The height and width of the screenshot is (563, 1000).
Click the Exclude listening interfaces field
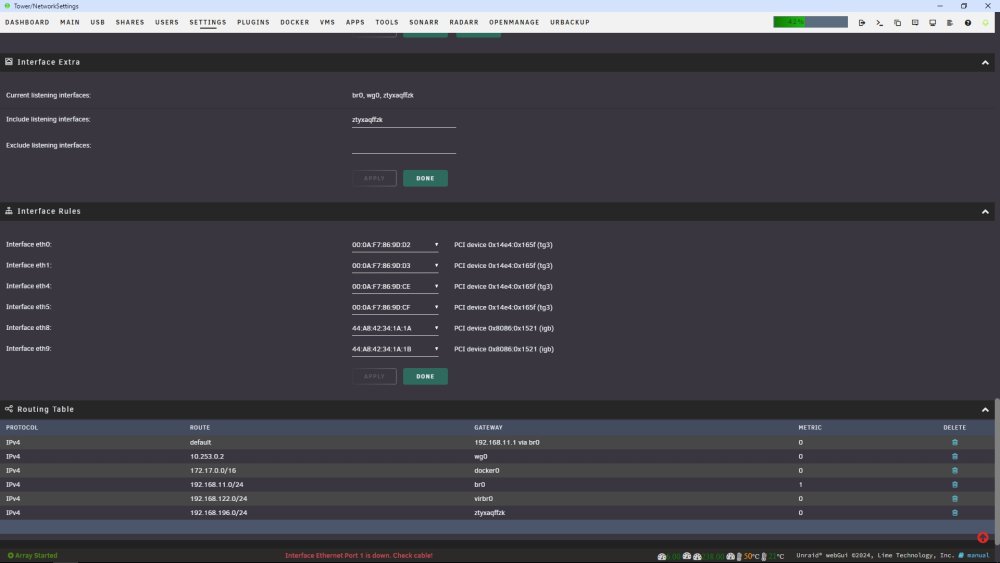(404, 146)
